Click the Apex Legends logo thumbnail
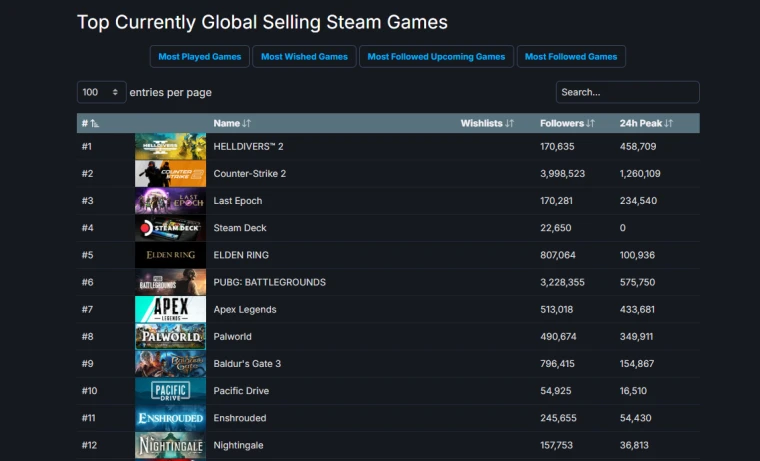This screenshot has height=461, width=760. 170,309
